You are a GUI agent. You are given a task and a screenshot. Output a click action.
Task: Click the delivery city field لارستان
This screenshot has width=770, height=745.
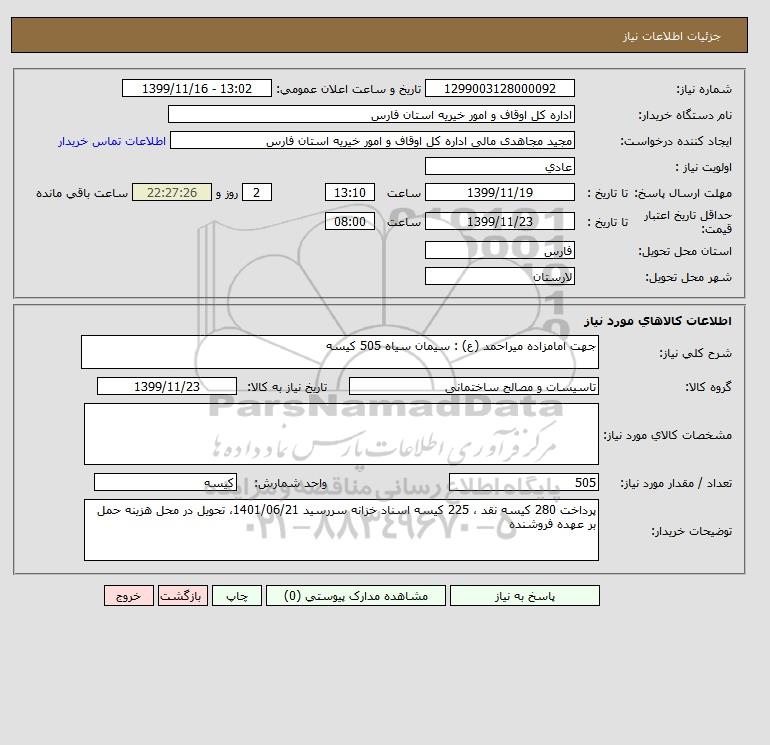(499, 276)
